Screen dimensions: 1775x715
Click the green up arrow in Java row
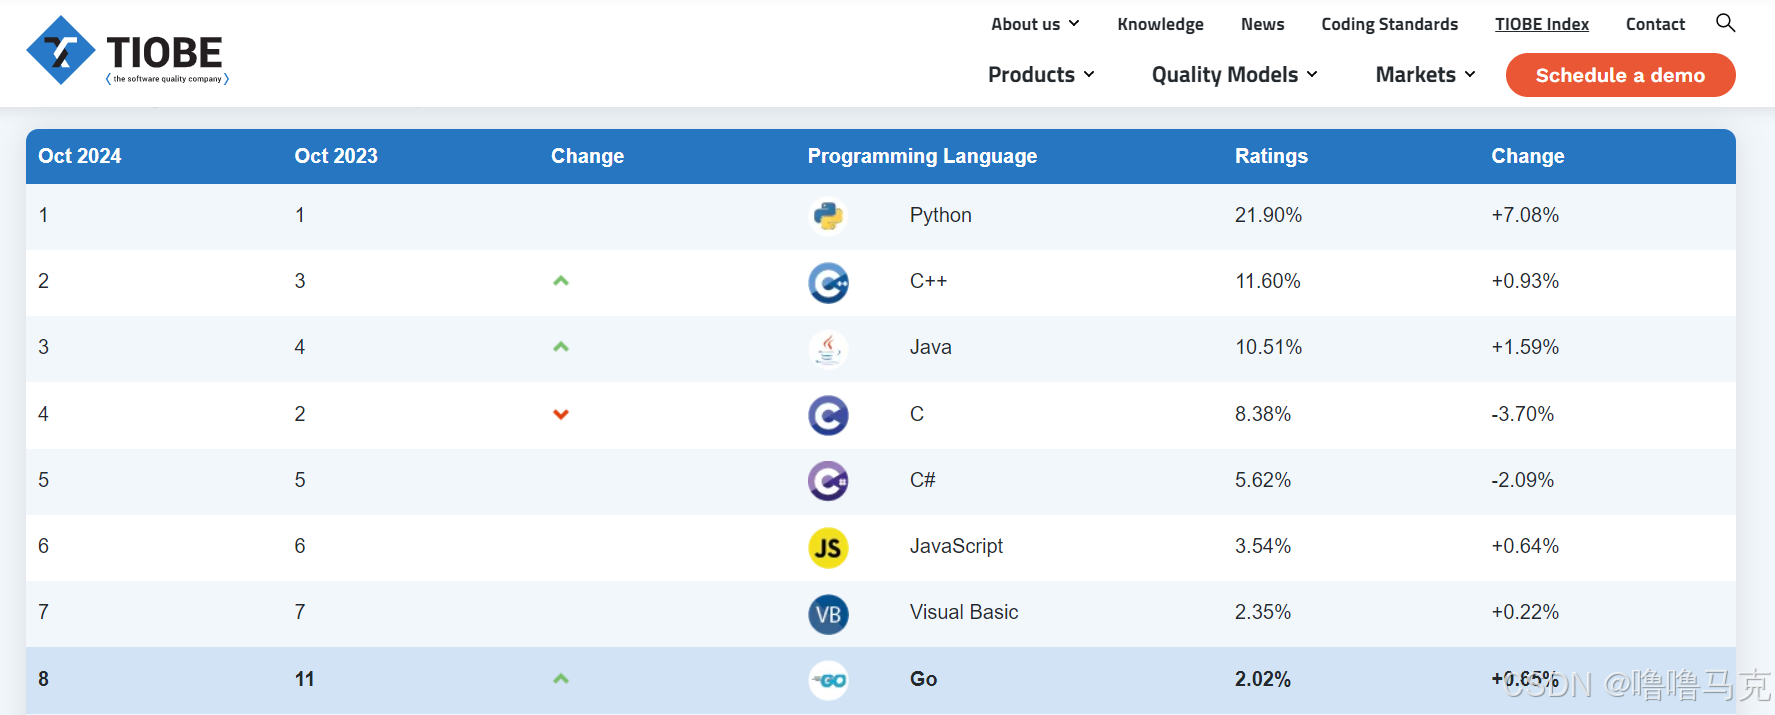pos(561,347)
